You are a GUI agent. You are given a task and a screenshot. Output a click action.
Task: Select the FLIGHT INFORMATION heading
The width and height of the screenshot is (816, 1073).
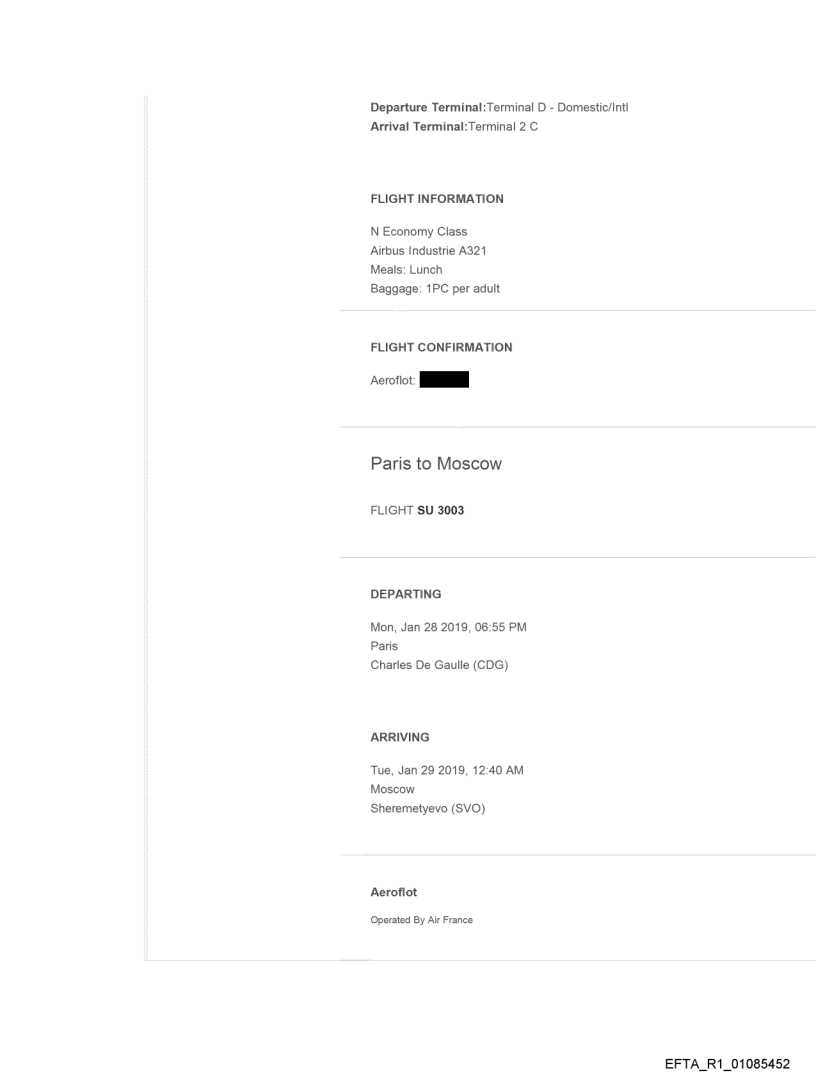(437, 199)
